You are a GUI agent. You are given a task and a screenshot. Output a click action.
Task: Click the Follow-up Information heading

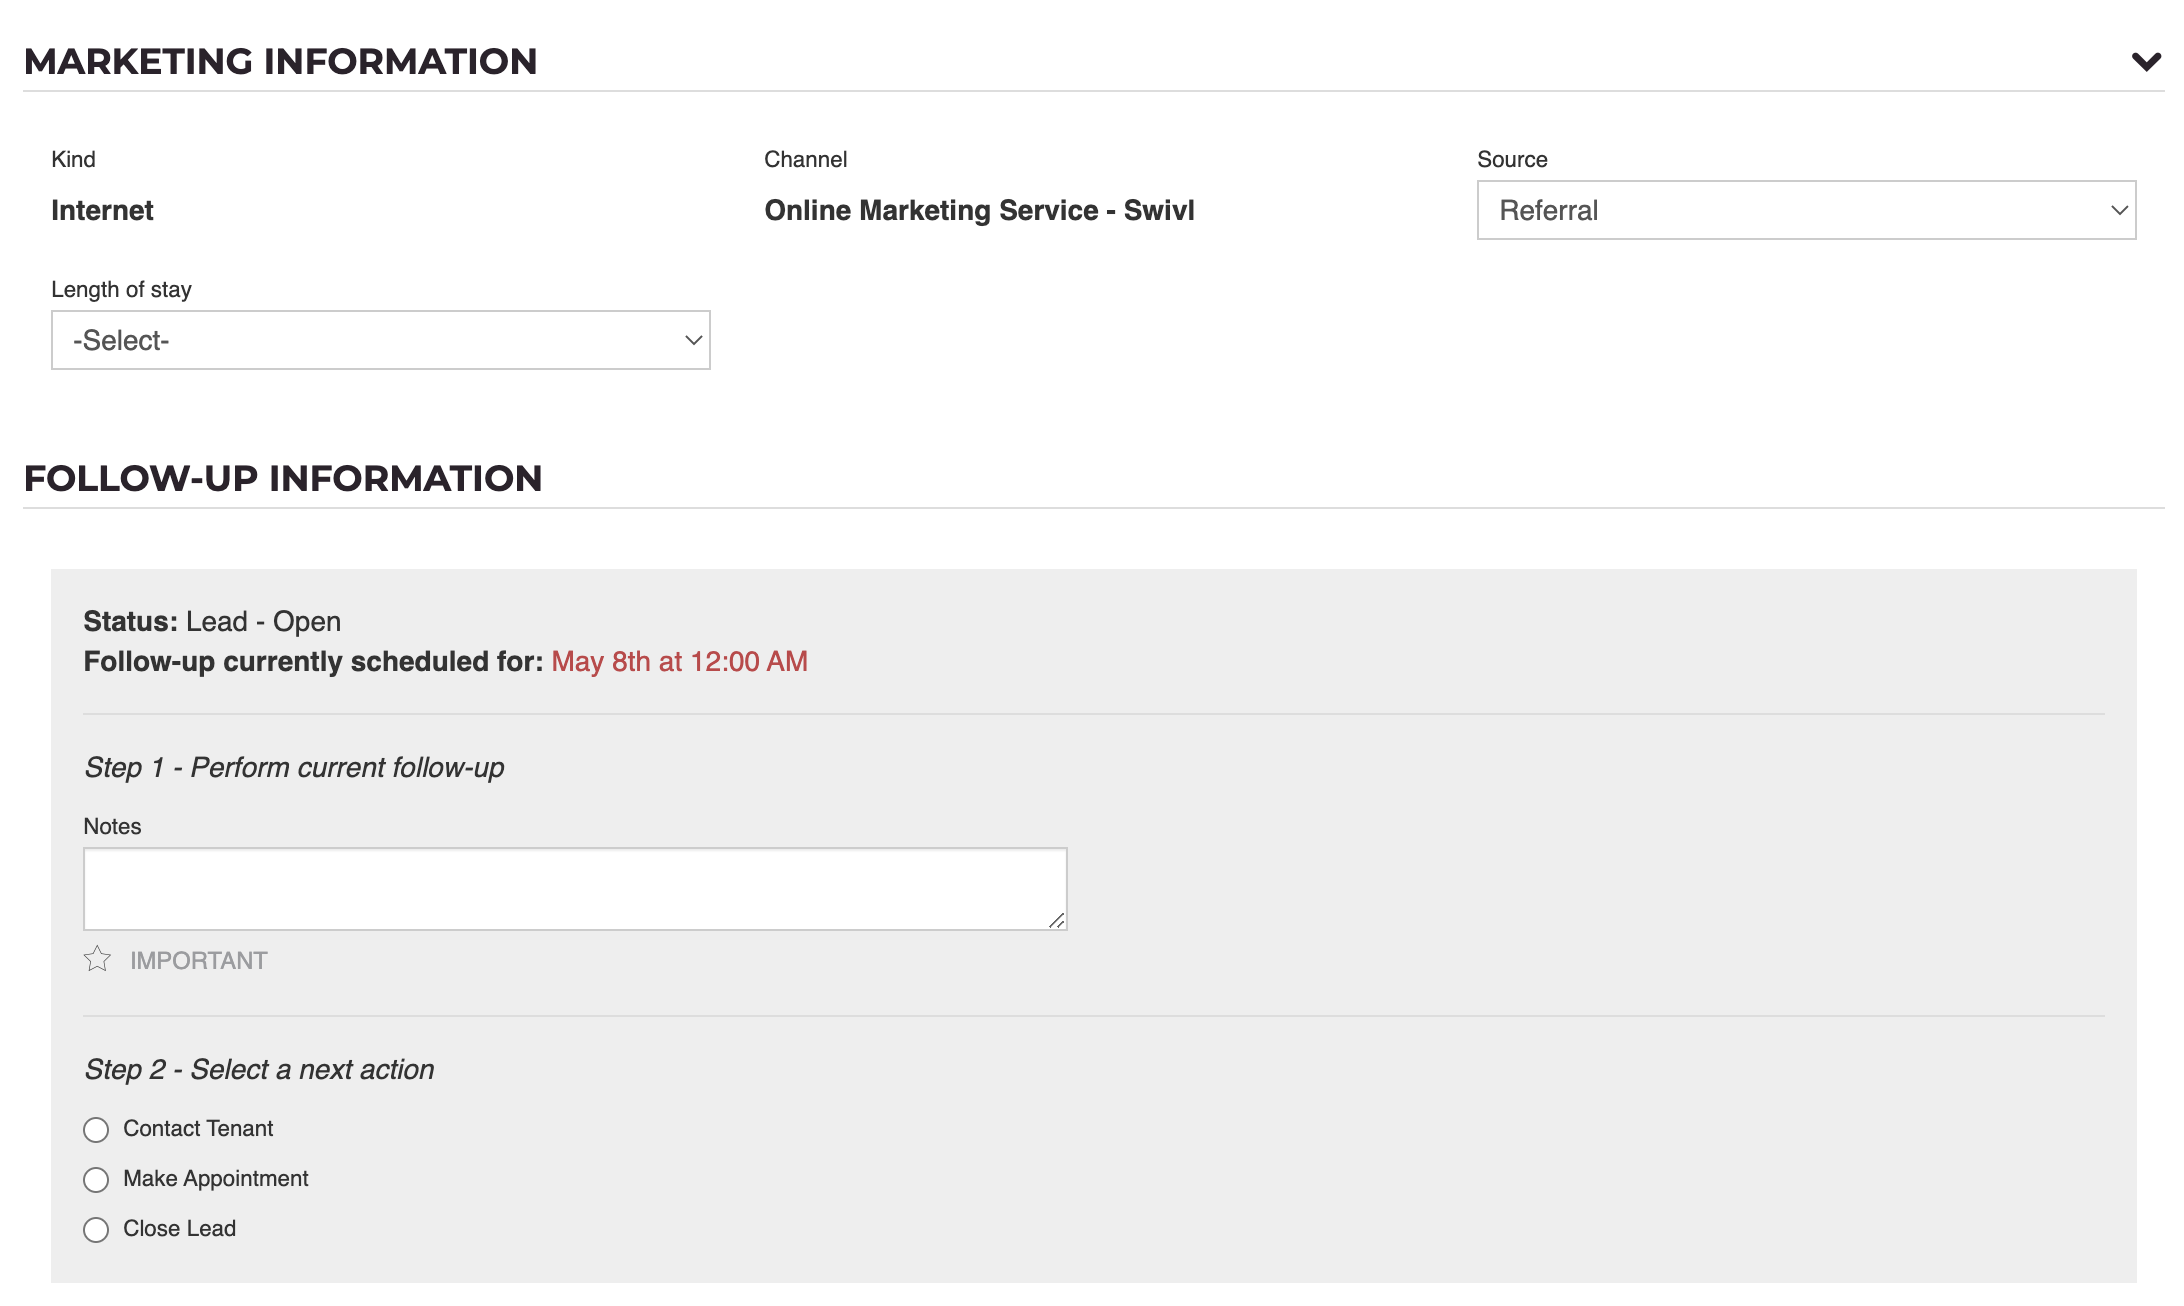pyautogui.click(x=282, y=478)
